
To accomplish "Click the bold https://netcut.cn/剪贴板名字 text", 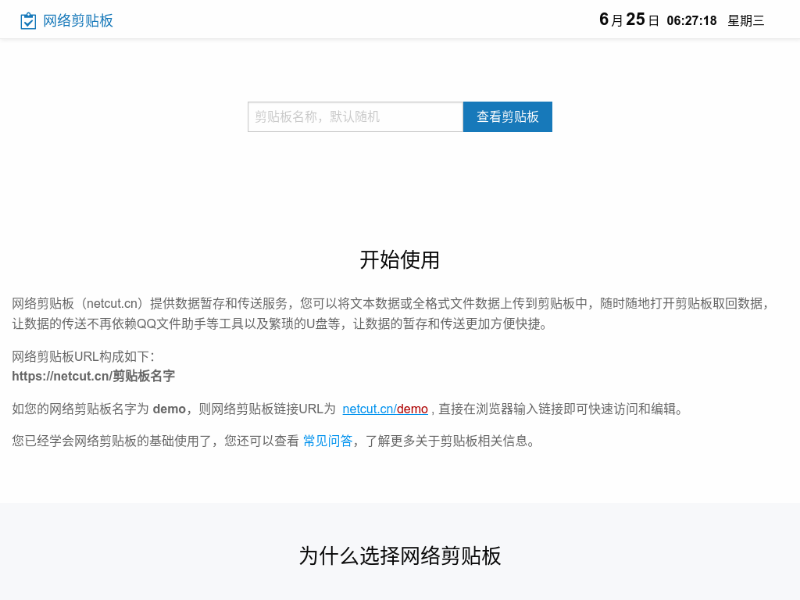I will [93, 377].
